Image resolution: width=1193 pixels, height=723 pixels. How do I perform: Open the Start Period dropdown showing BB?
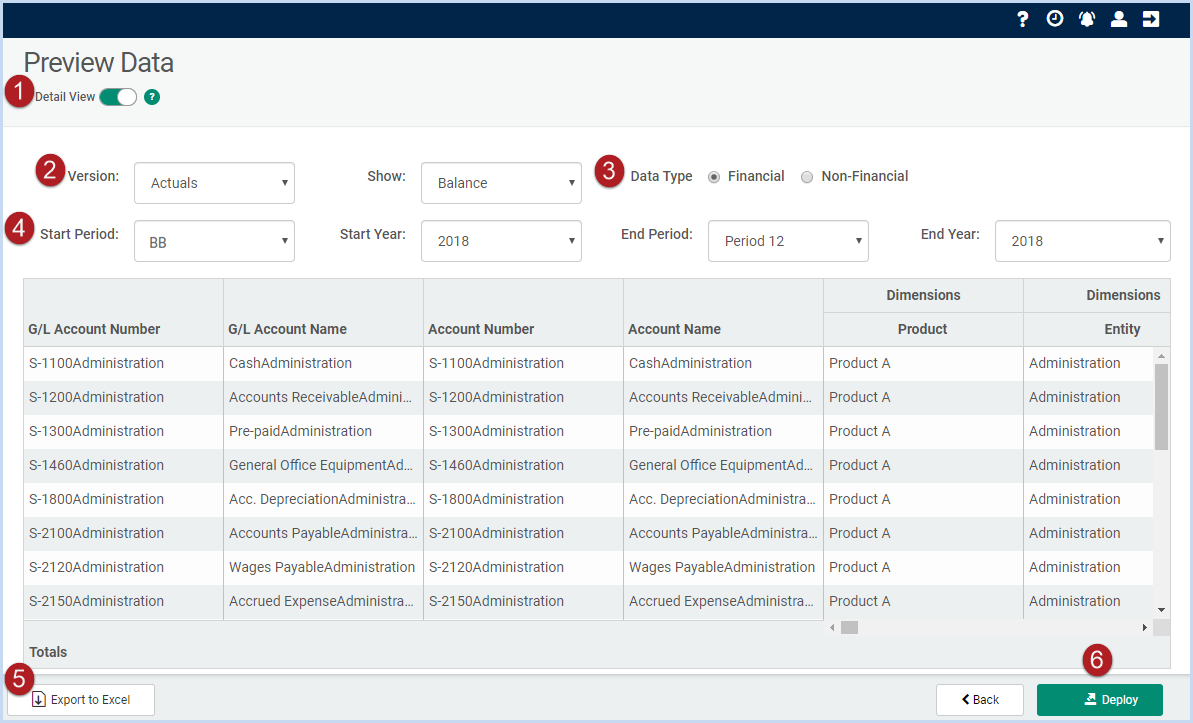pos(215,241)
